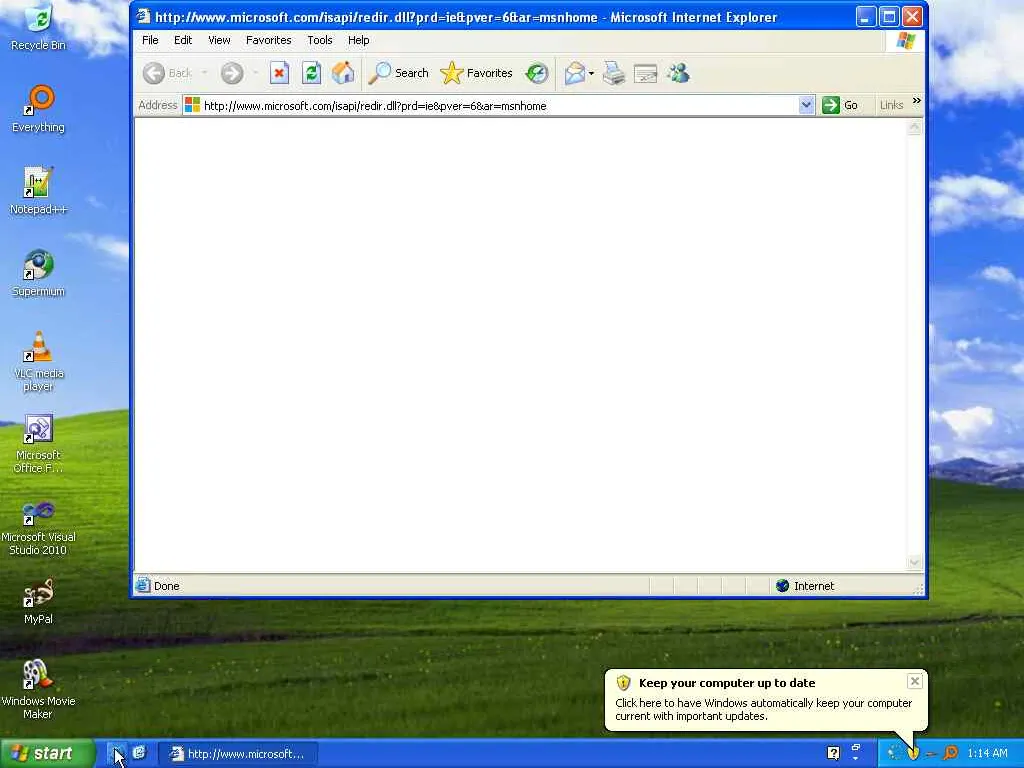Screen dimensions: 1024x768
Task: Click the Go button
Action: coord(840,105)
